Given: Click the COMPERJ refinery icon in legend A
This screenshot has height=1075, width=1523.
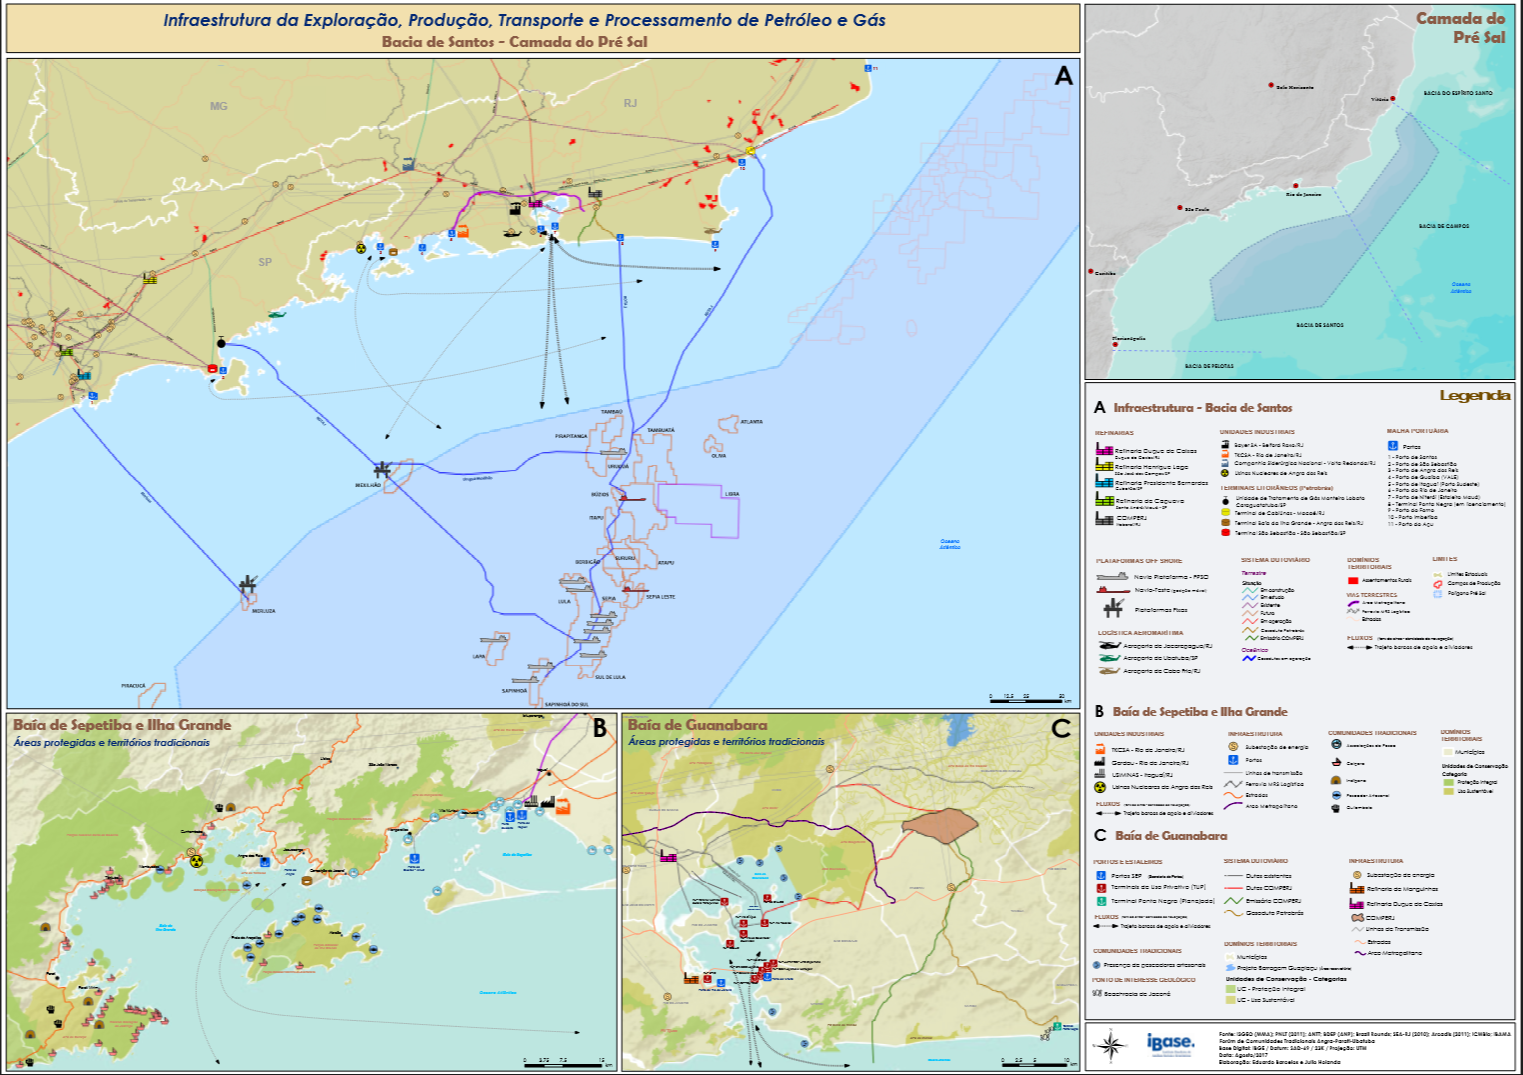Looking at the screenshot, I should click(x=1104, y=519).
